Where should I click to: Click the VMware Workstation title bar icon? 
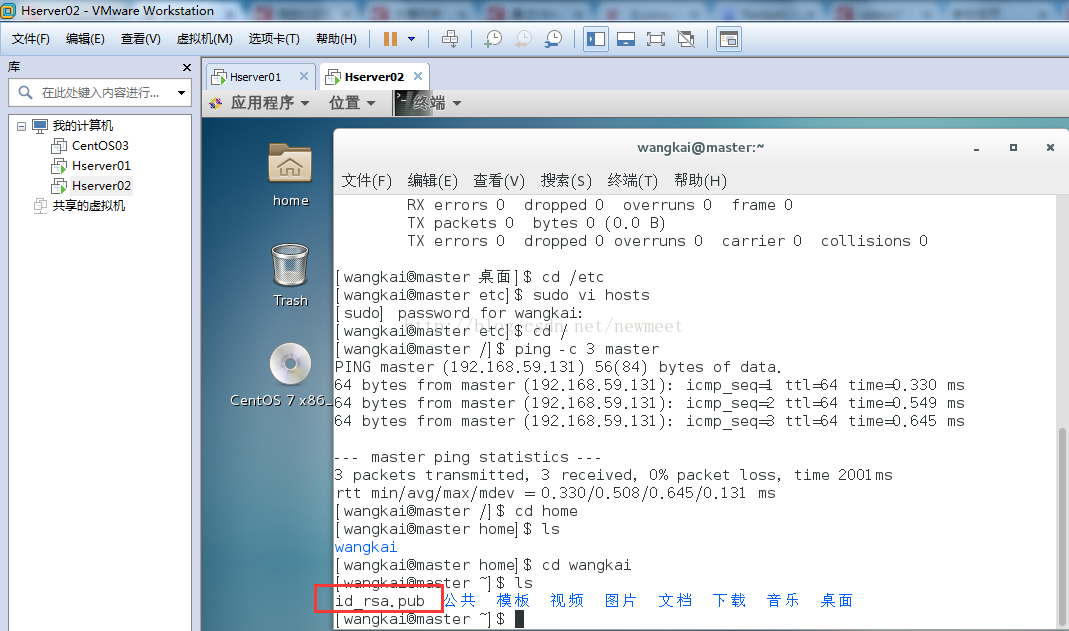point(8,10)
